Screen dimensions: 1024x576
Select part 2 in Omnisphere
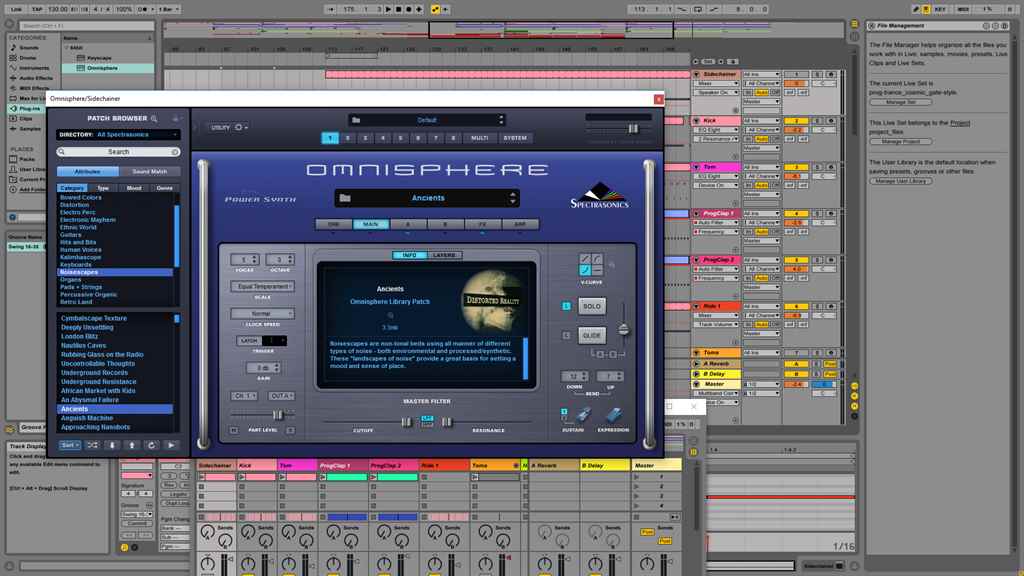click(x=348, y=138)
